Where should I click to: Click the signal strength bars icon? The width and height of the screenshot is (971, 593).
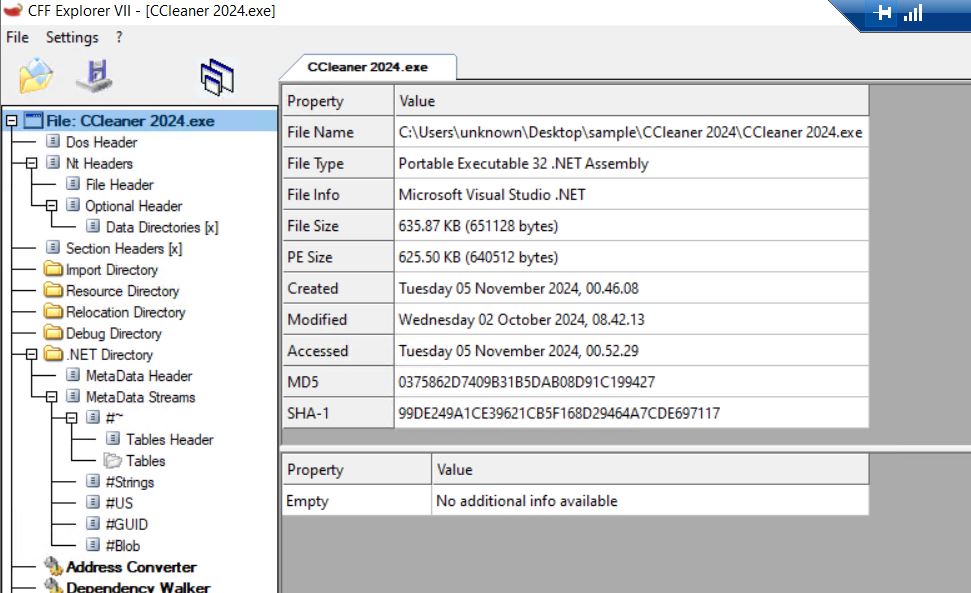913,12
